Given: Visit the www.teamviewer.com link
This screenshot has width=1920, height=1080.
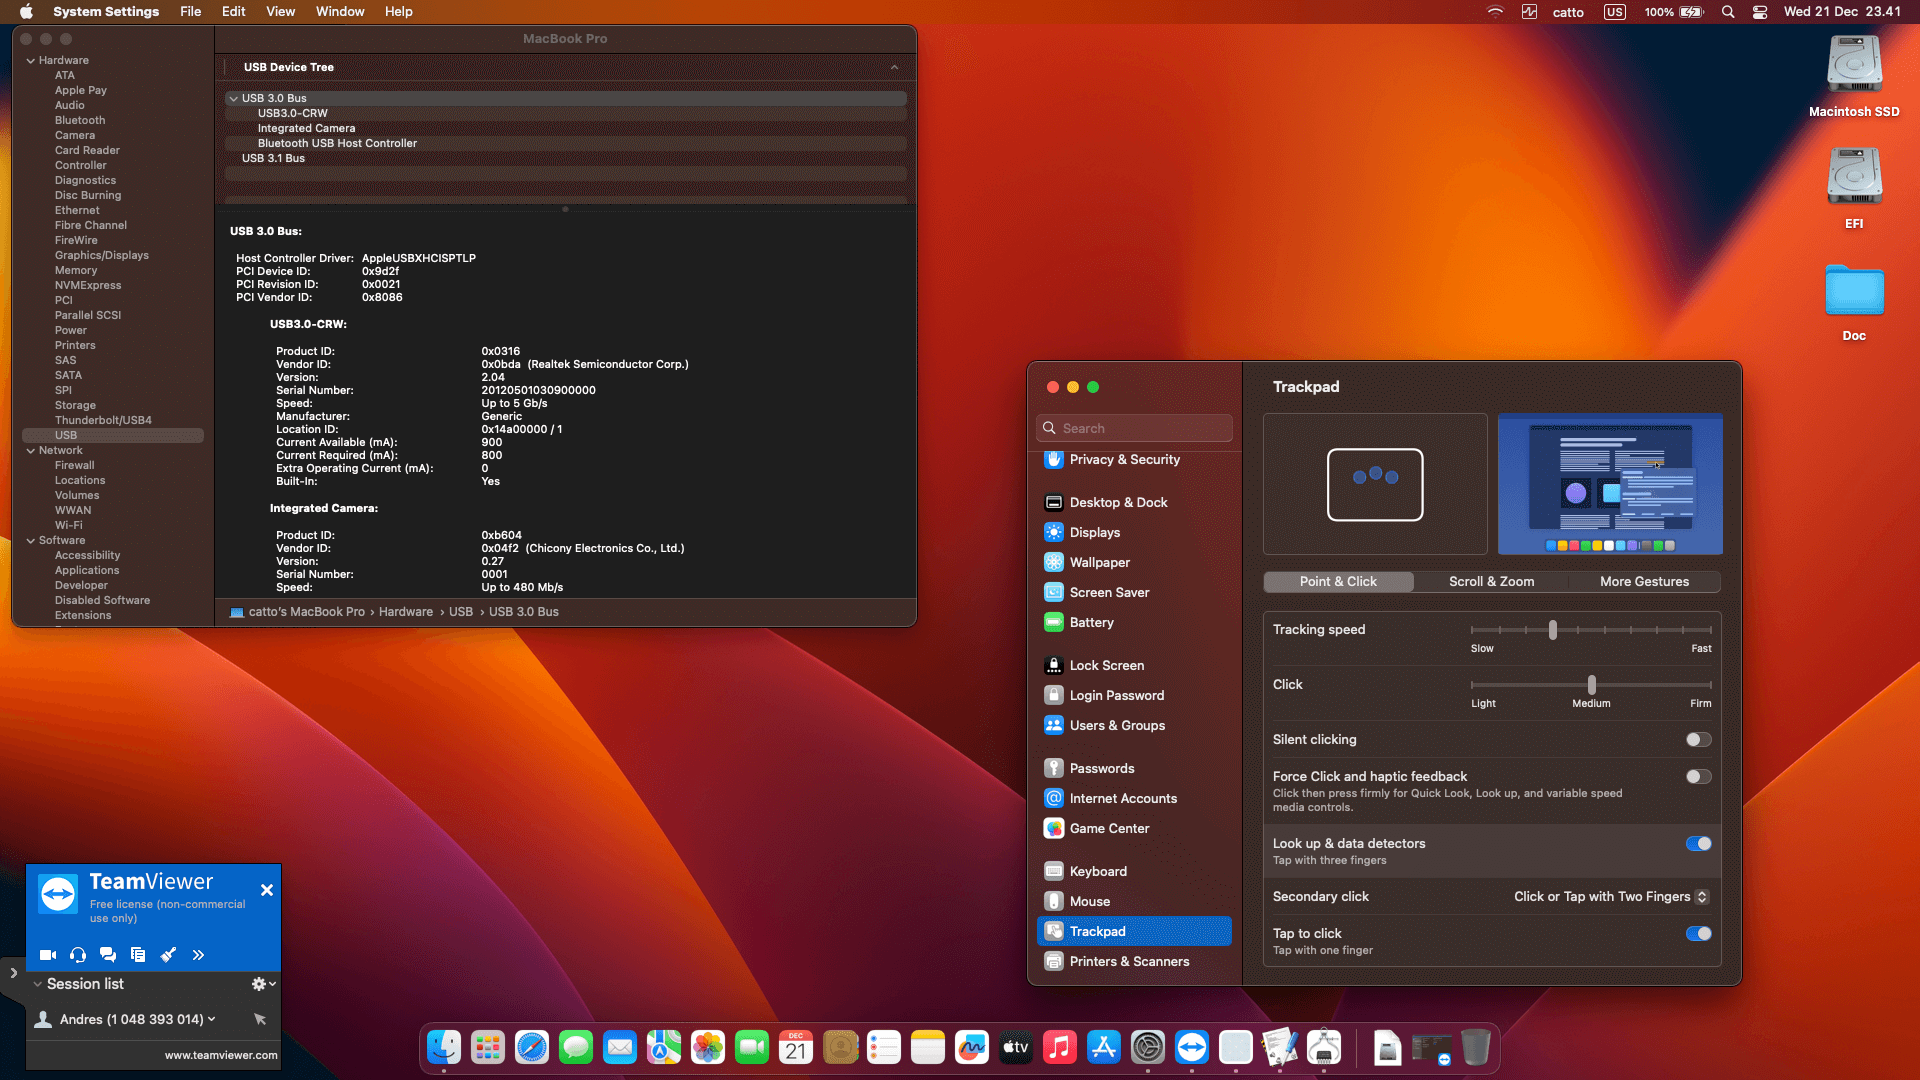Looking at the screenshot, I should (x=221, y=1055).
